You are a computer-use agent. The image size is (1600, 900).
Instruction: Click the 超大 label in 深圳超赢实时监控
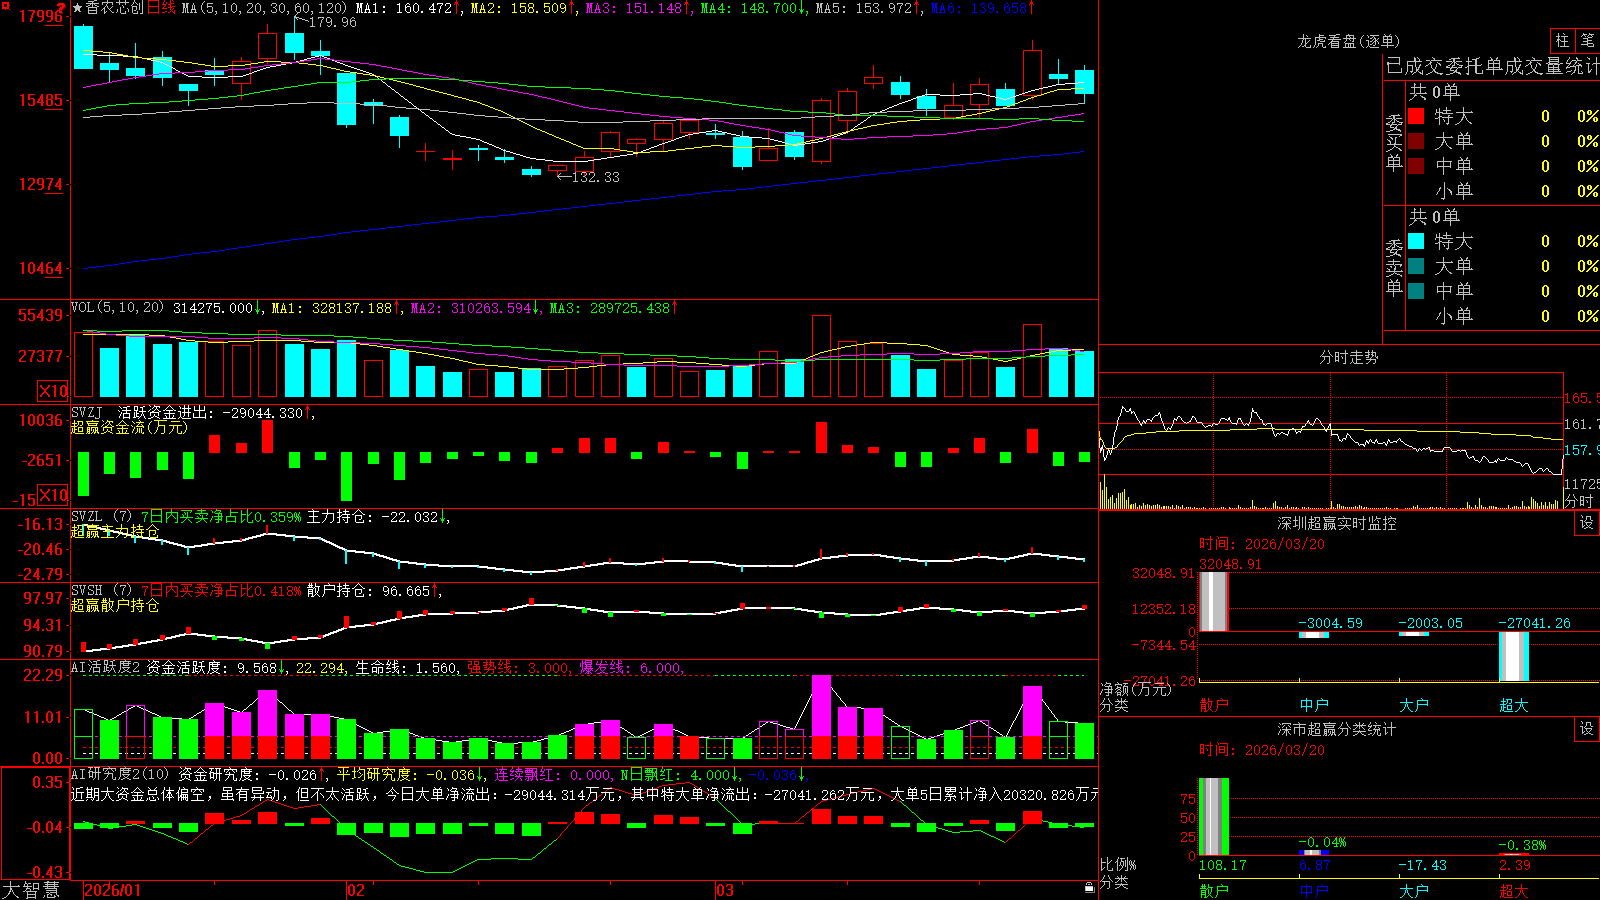pos(1514,705)
